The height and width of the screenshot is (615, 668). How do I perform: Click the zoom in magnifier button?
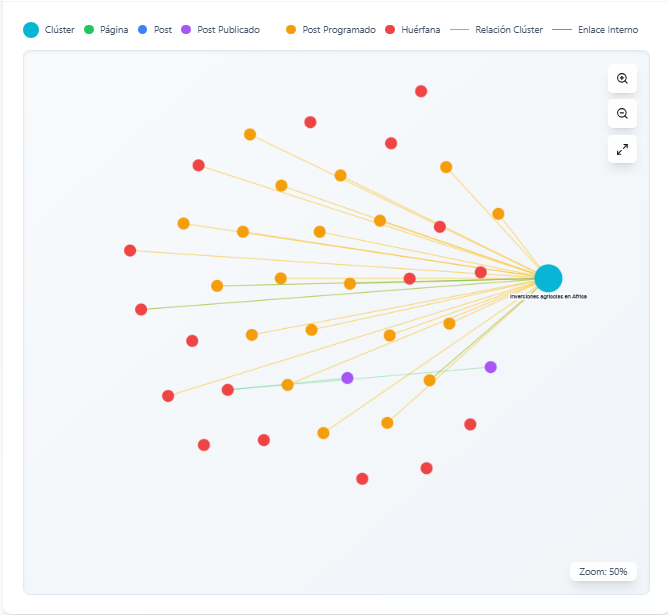tap(622, 78)
